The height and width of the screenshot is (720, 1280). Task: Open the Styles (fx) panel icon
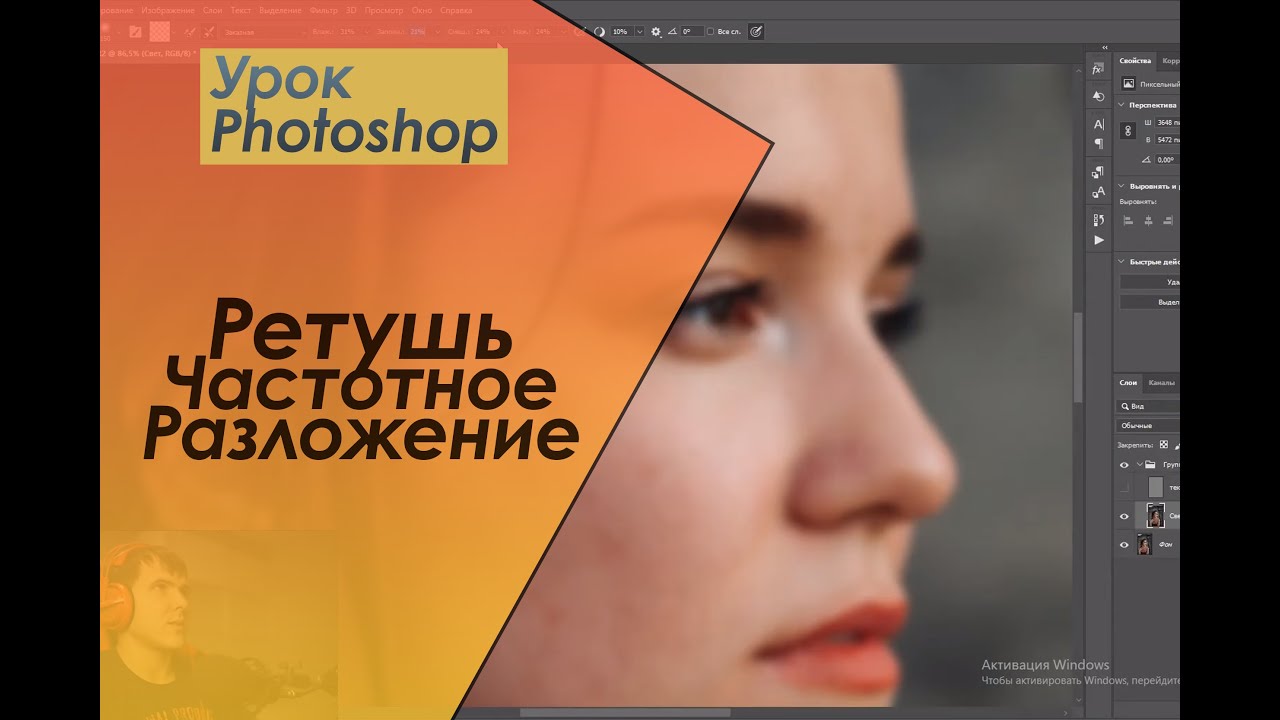1097,69
